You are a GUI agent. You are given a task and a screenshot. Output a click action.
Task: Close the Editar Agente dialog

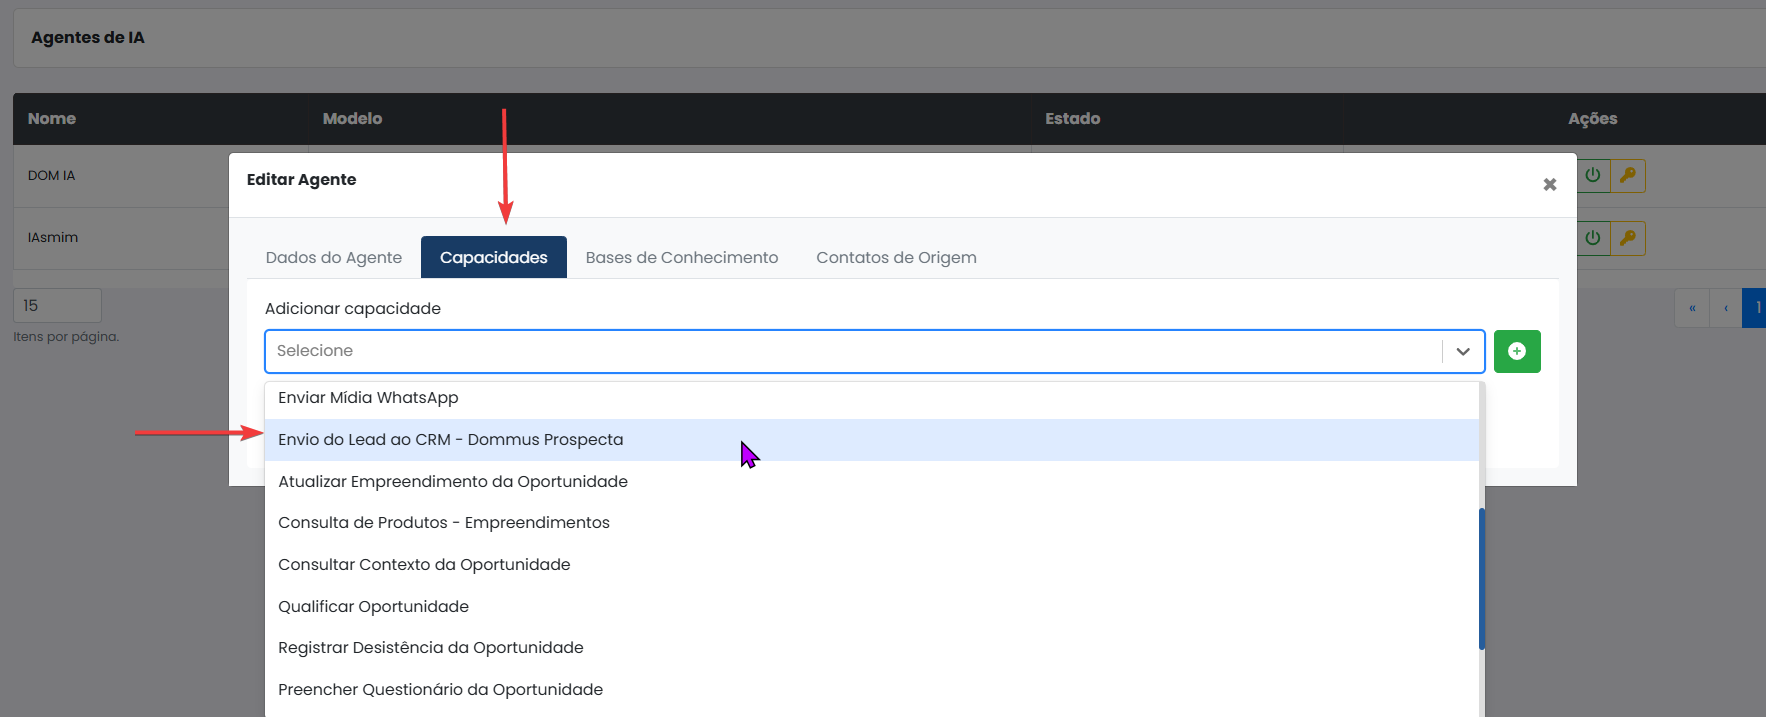pos(1550,184)
